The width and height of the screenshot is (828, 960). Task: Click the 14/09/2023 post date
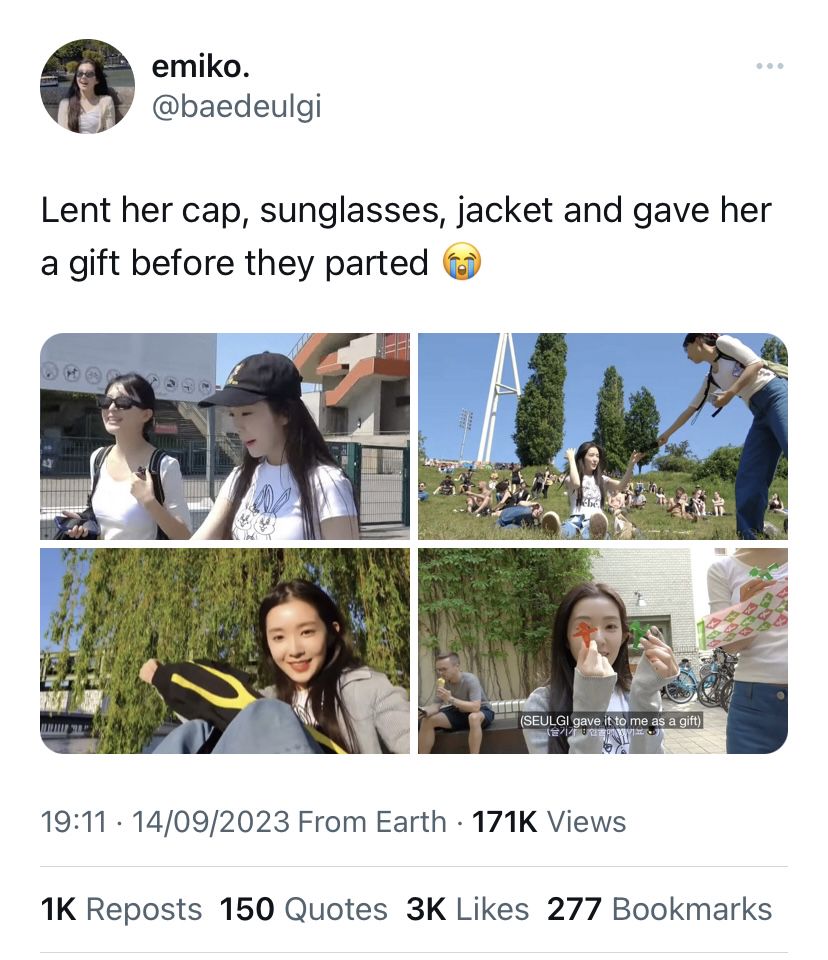point(210,822)
